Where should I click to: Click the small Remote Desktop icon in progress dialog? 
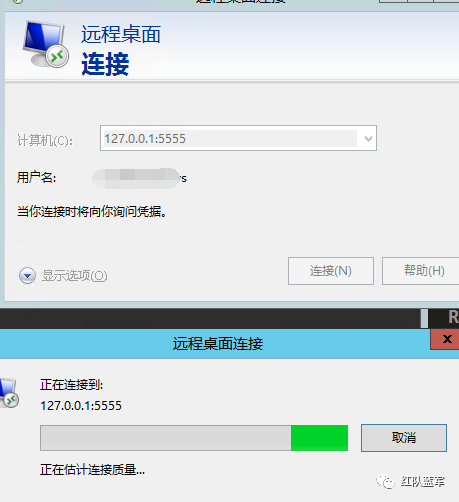pyautogui.click(x=9, y=393)
